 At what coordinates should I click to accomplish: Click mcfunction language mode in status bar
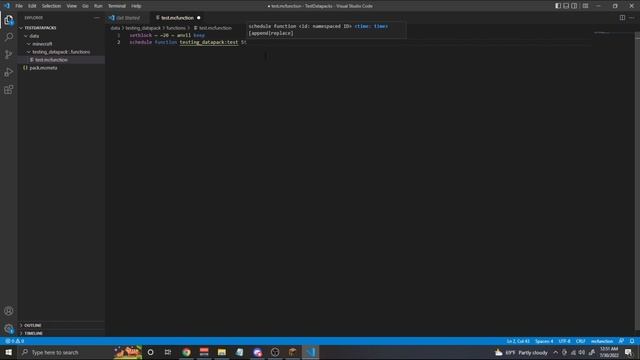click(602, 341)
